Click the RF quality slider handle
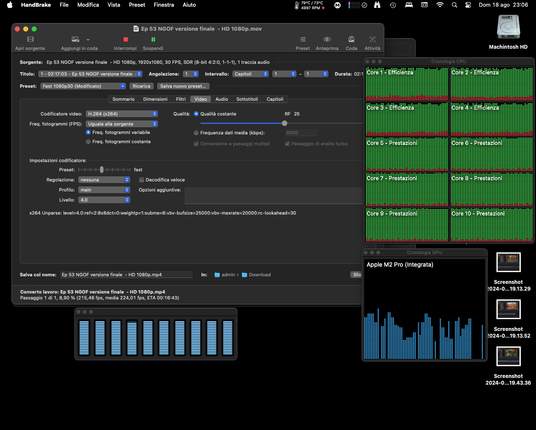Viewport: 536px width, 430px height. pyautogui.click(x=284, y=123)
